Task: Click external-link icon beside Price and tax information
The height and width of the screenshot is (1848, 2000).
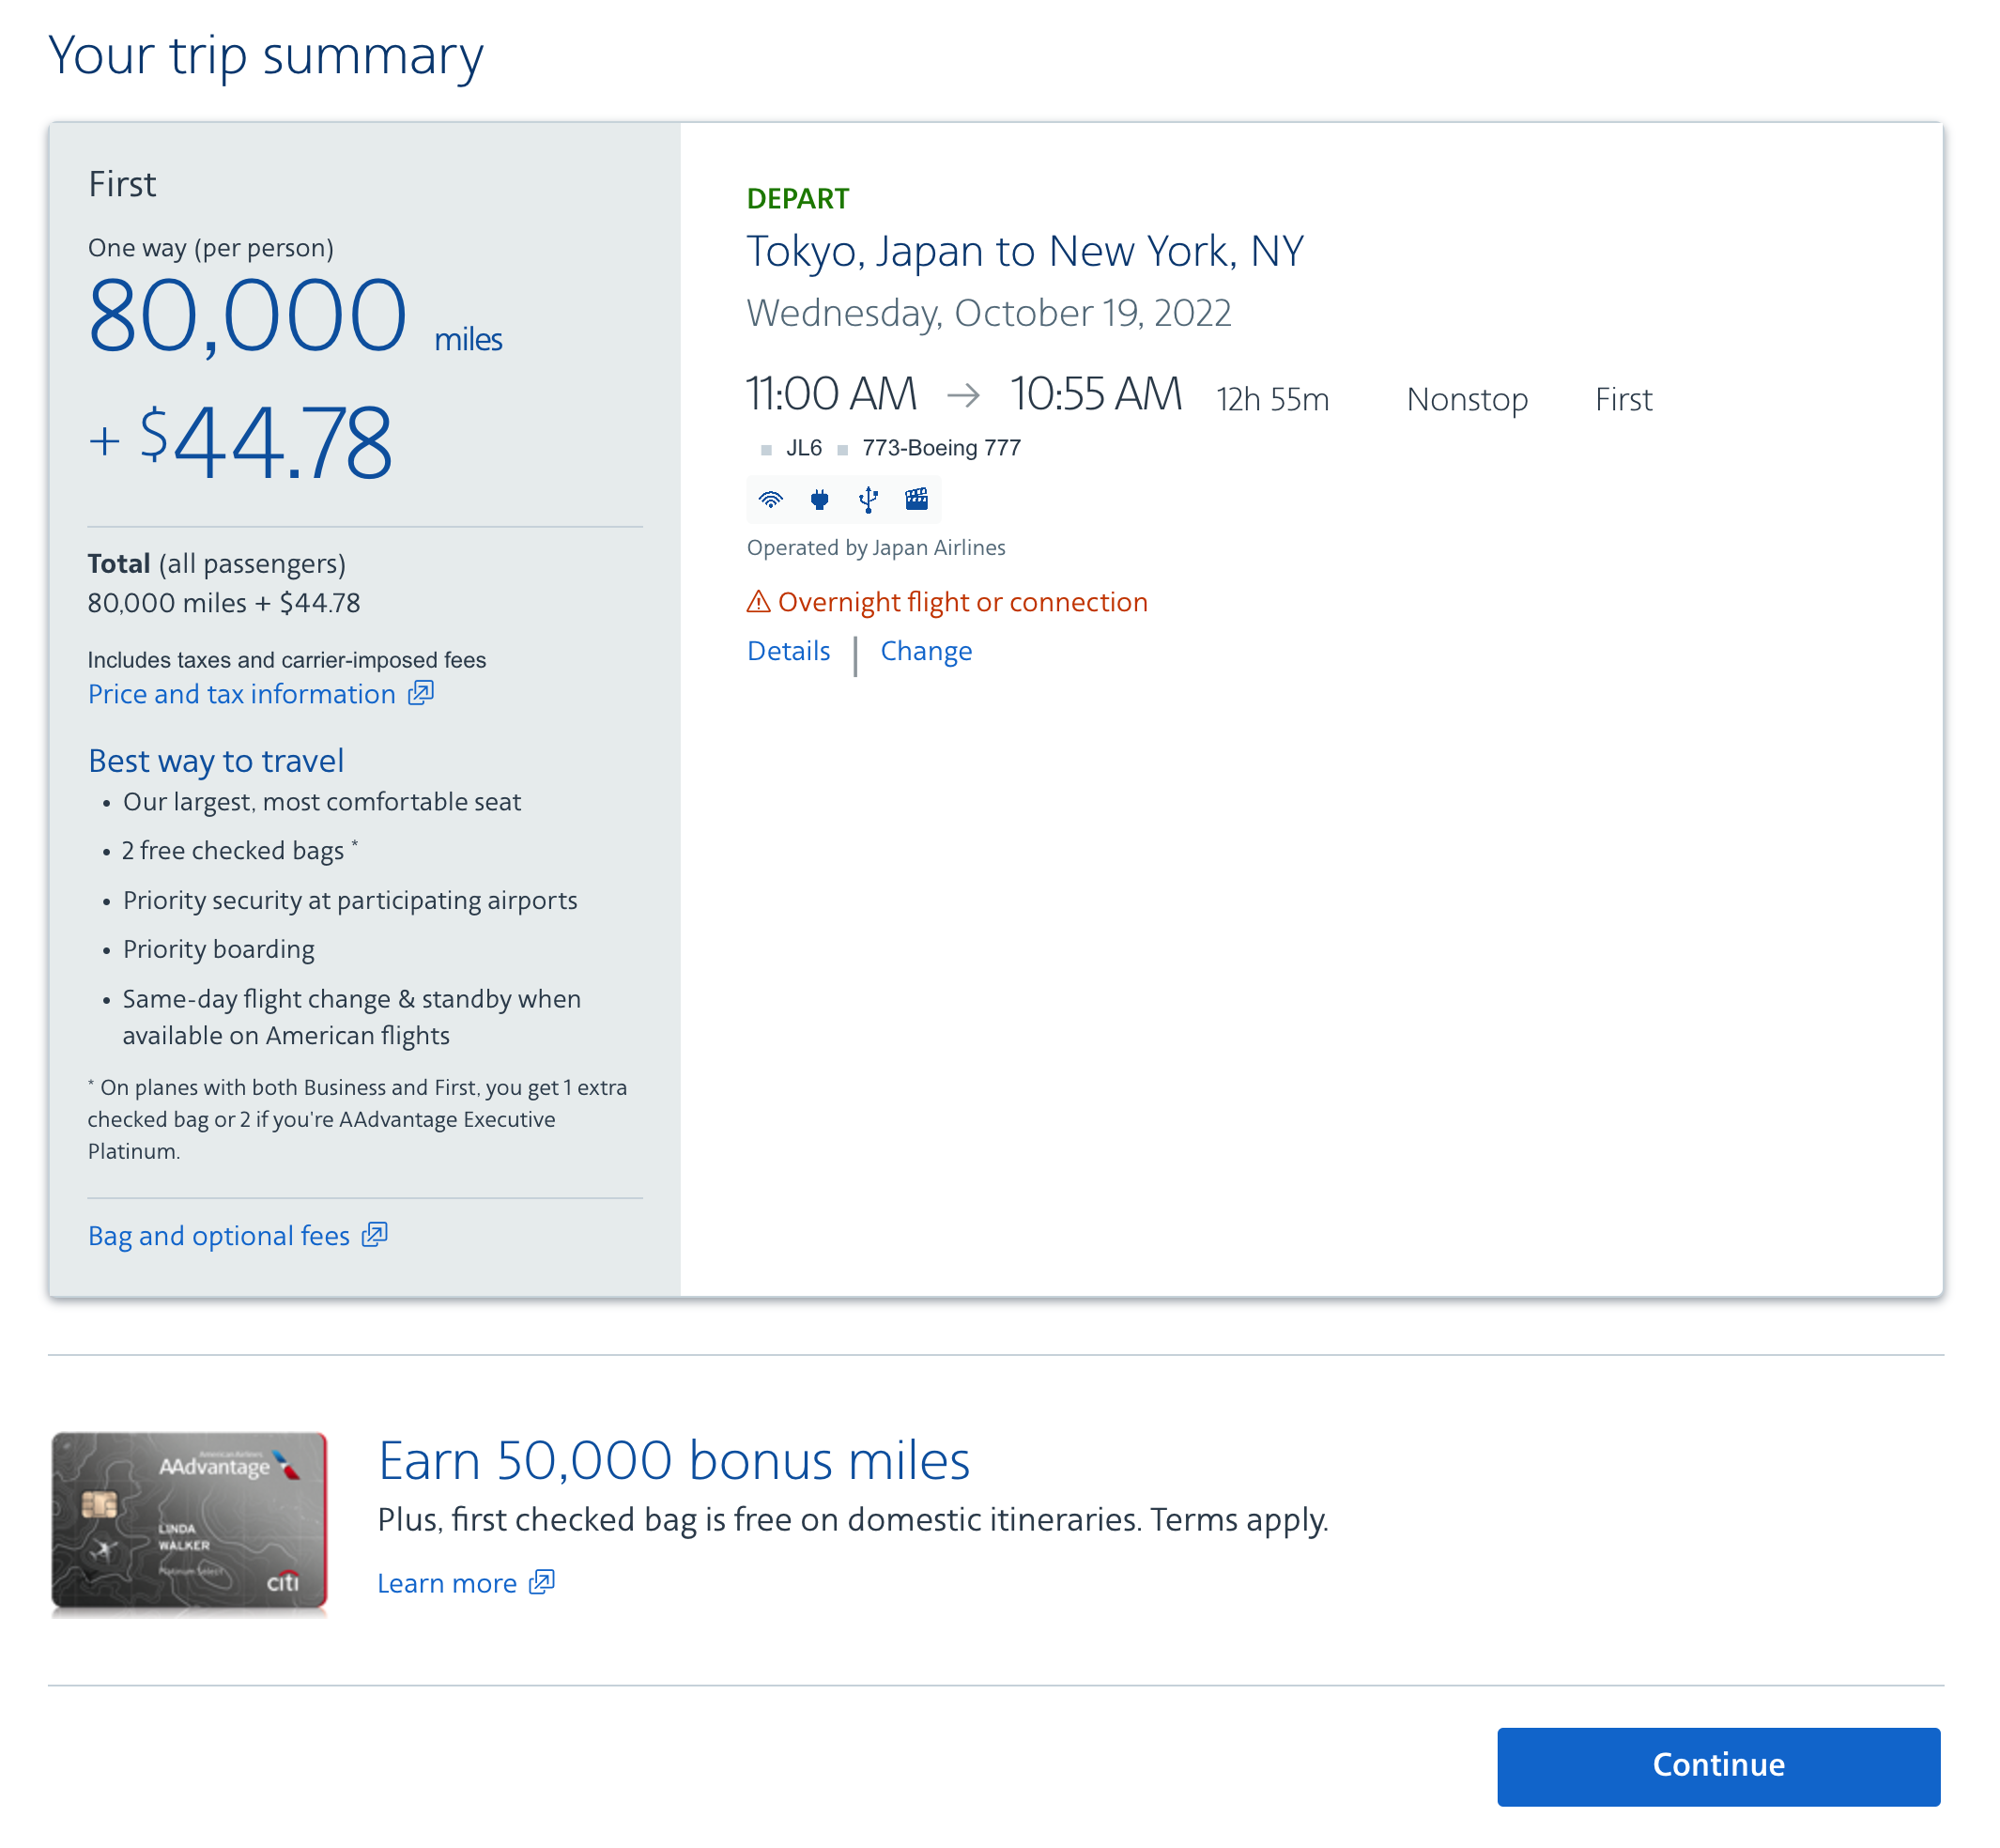Action: click(x=421, y=693)
